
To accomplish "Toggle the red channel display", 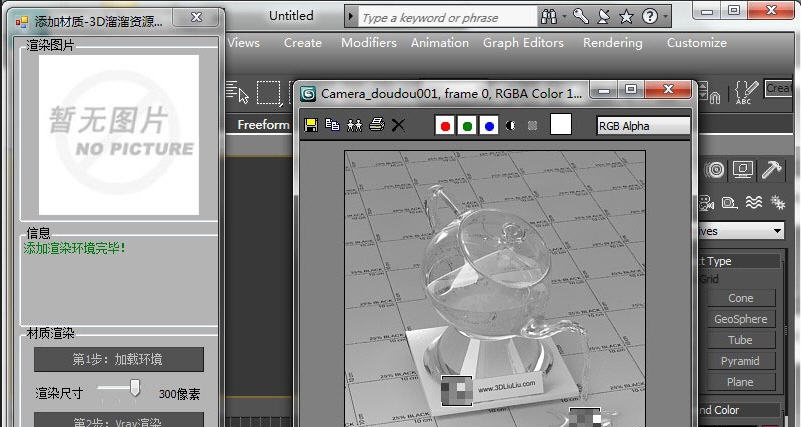I will click(445, 125).
